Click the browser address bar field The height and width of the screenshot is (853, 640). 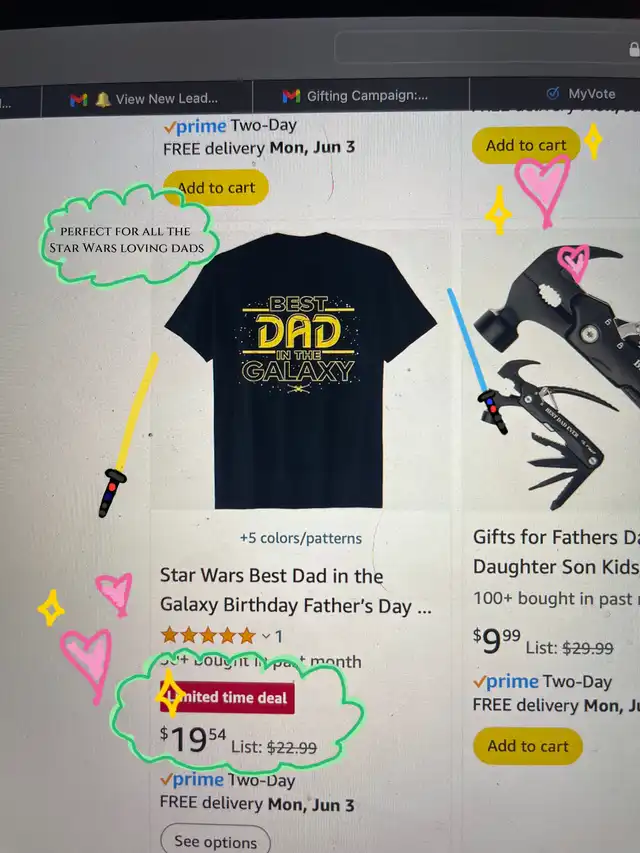click(x=487, y=47)
